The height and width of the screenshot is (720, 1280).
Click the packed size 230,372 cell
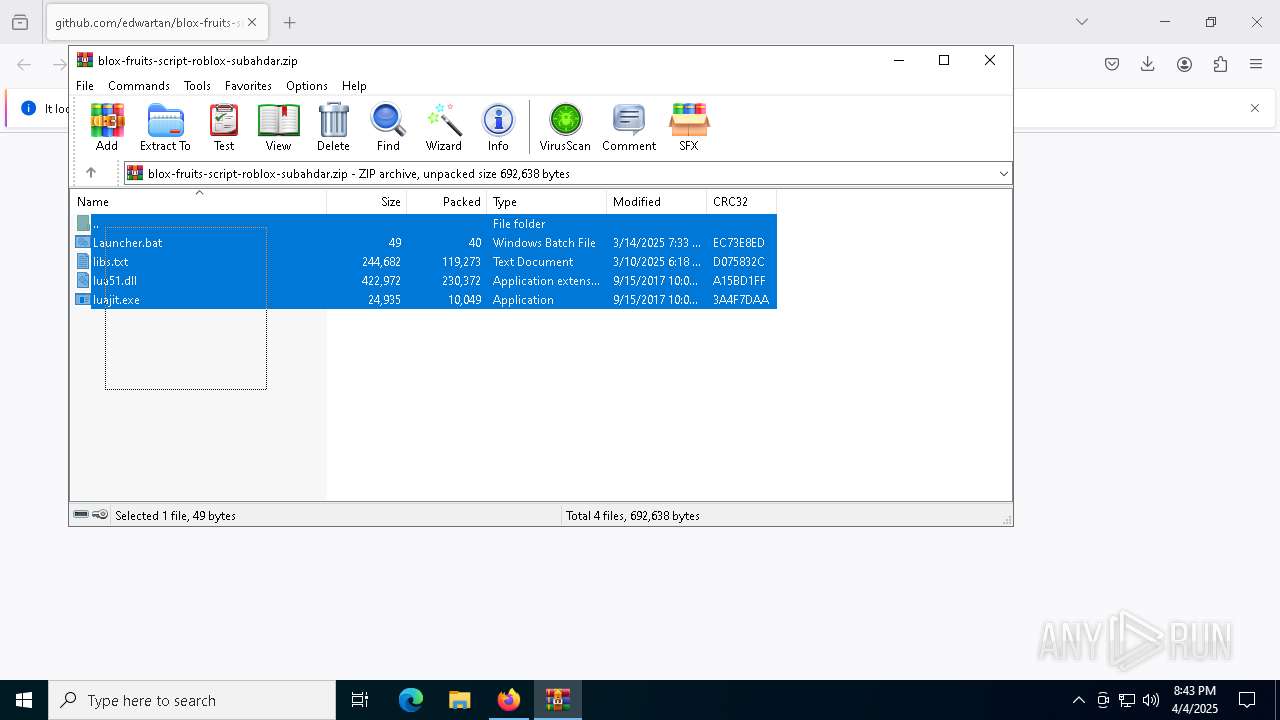coord(461,281)
